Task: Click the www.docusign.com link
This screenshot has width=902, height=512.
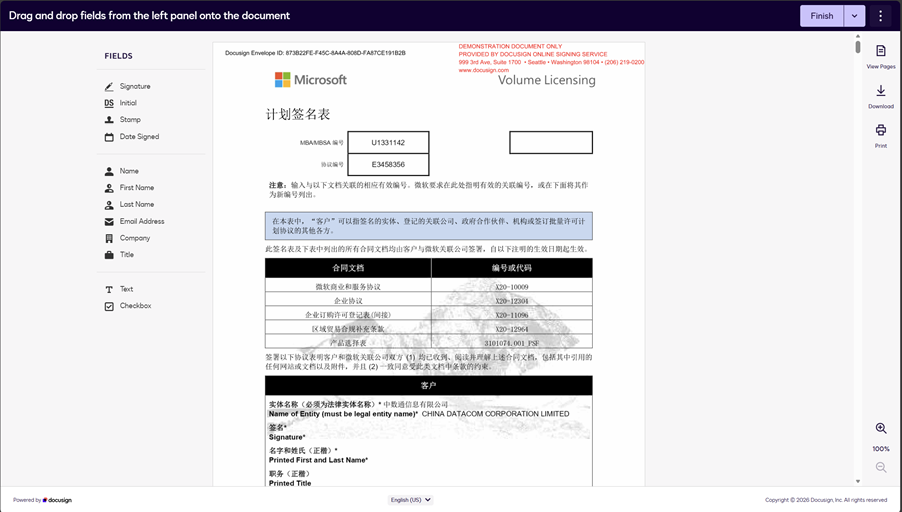Action: (483, 70)
